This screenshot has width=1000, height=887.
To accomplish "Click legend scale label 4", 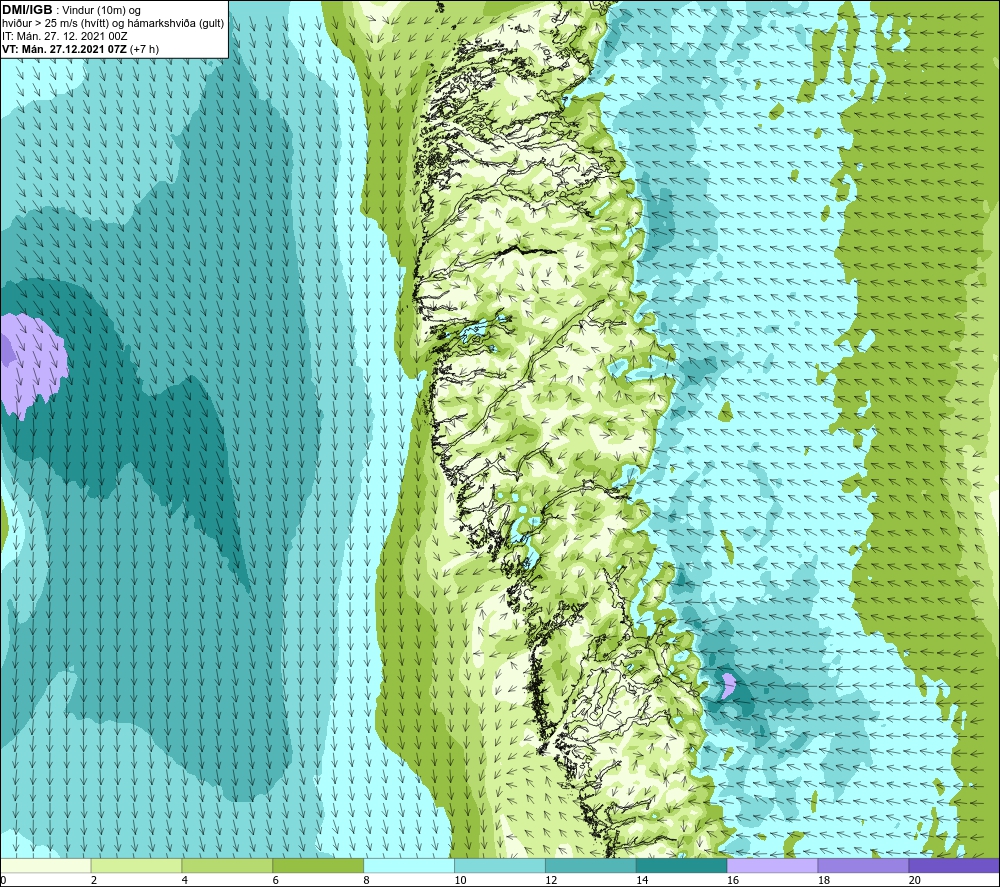I will tap(184, 881).
